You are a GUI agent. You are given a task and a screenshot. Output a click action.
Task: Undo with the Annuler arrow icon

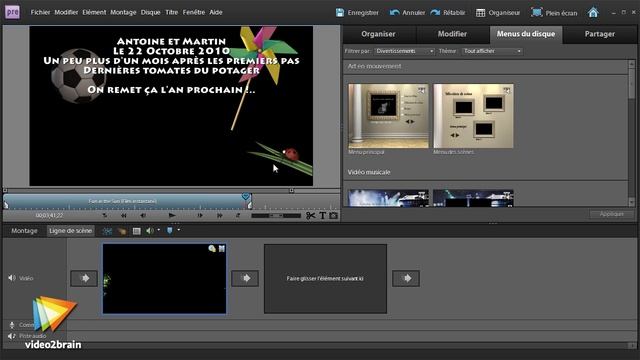point(394,13)
